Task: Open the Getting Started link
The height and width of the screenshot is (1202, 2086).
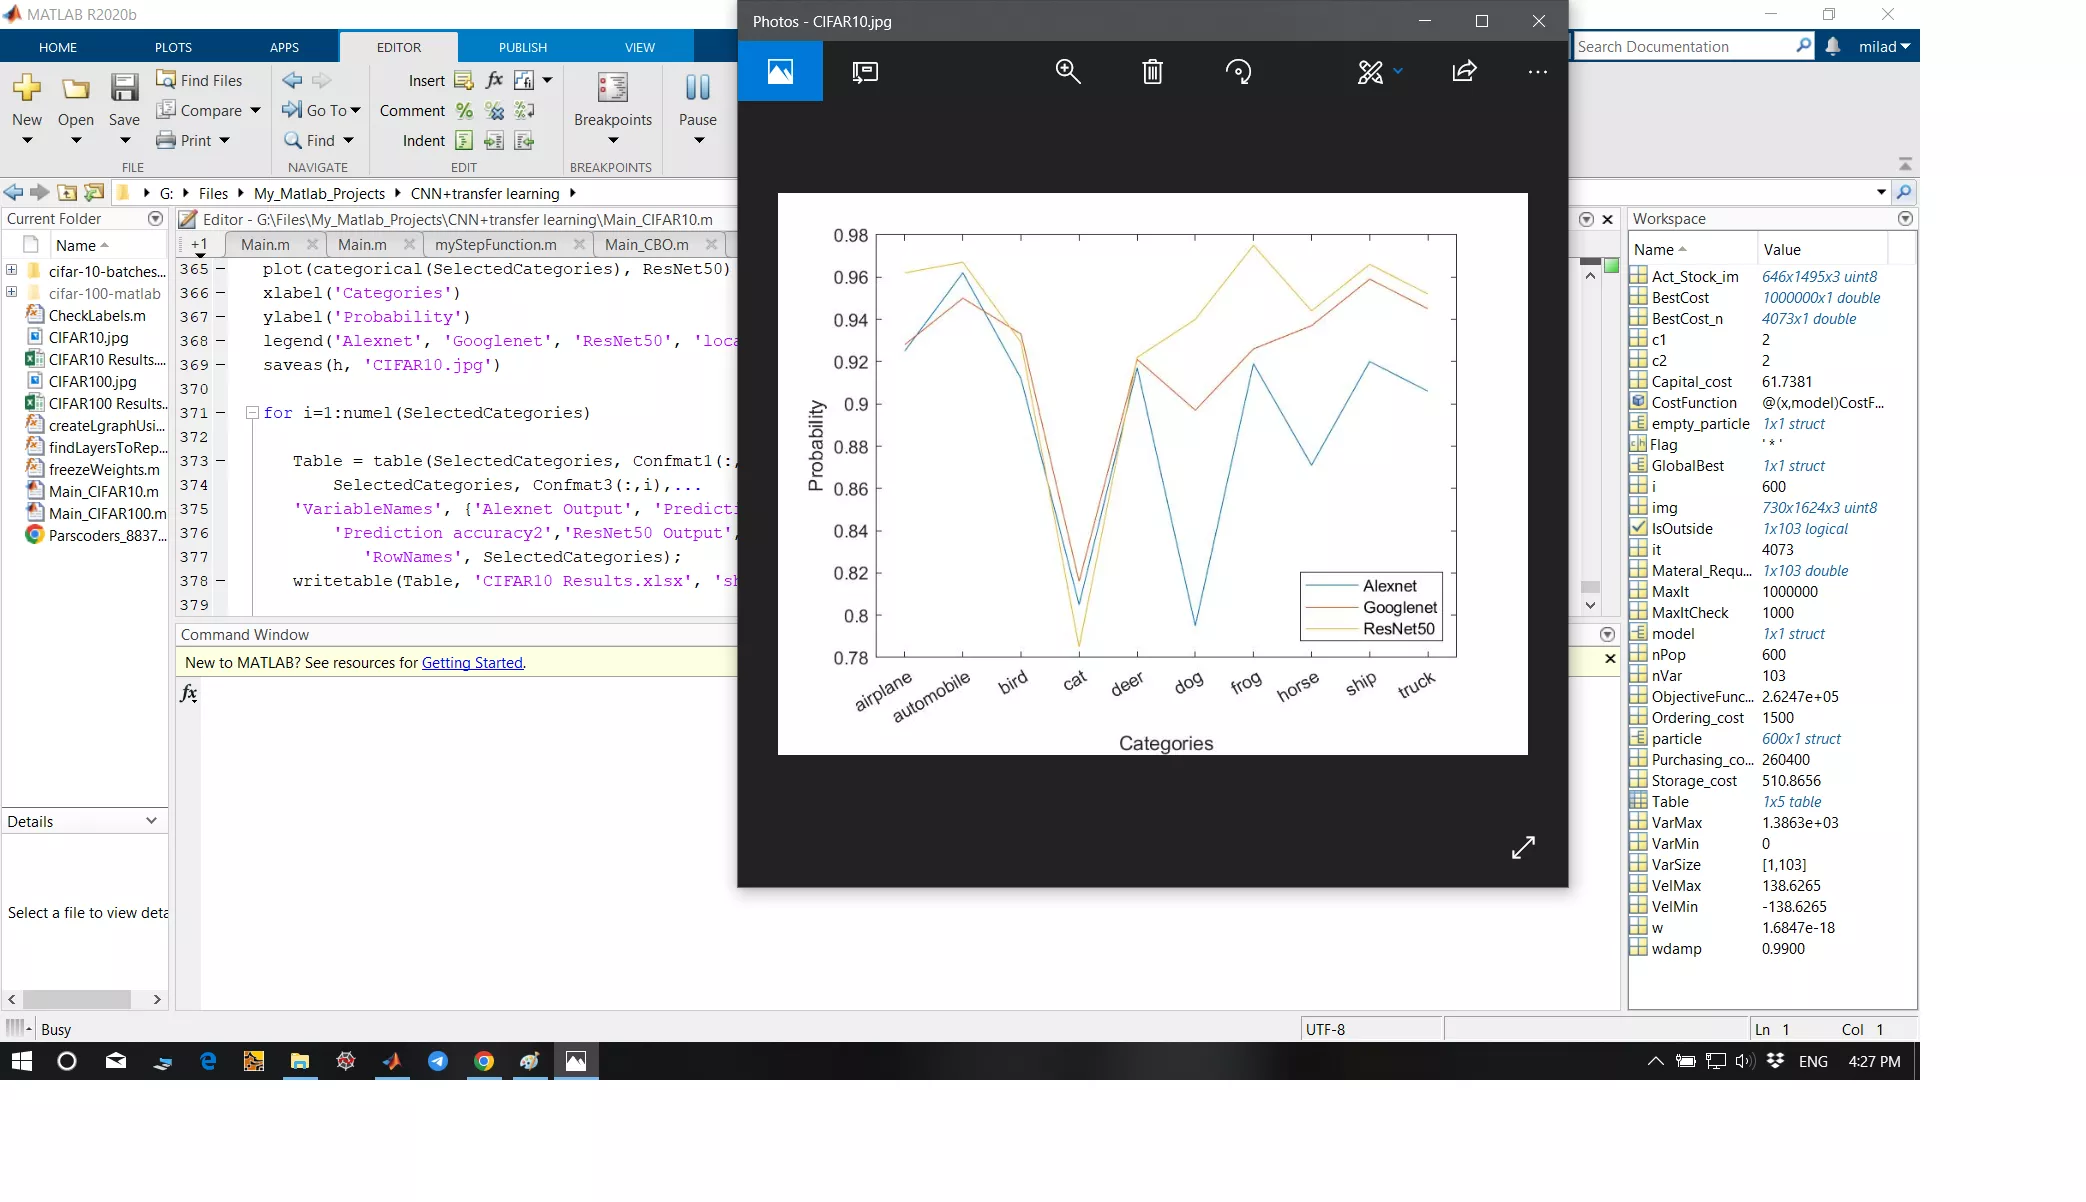Action: [472, 662]
